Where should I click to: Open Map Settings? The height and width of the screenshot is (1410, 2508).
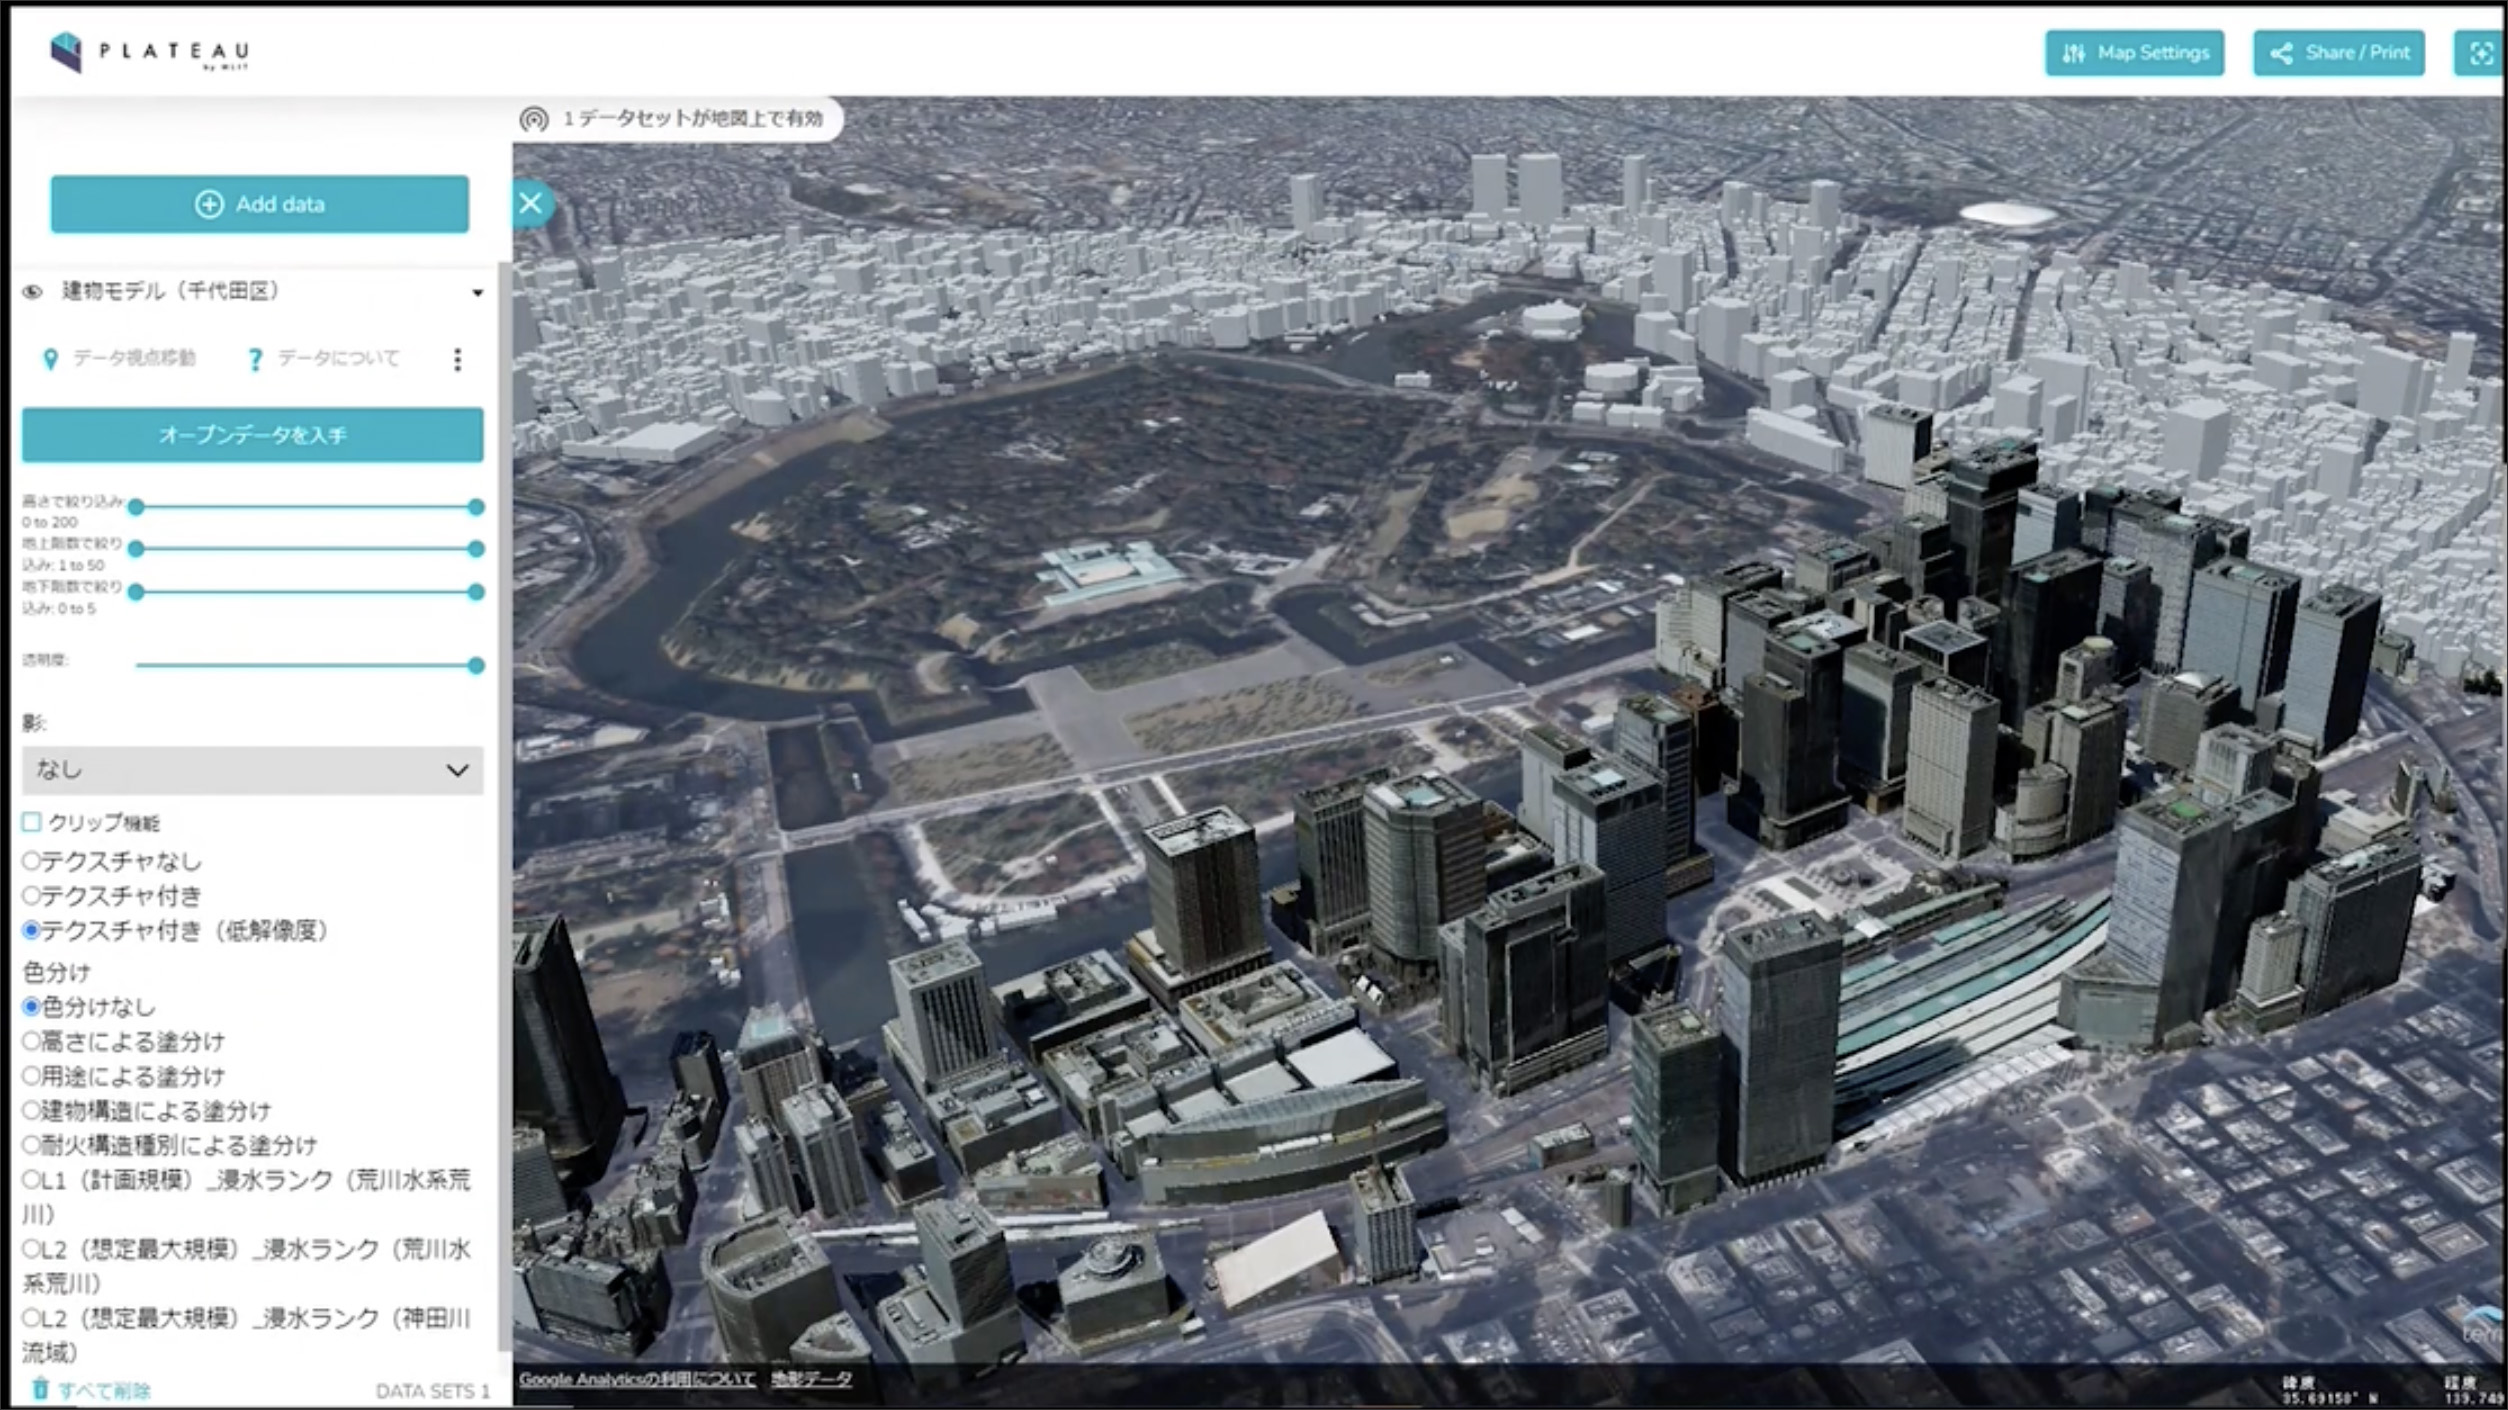(2134, 53)
